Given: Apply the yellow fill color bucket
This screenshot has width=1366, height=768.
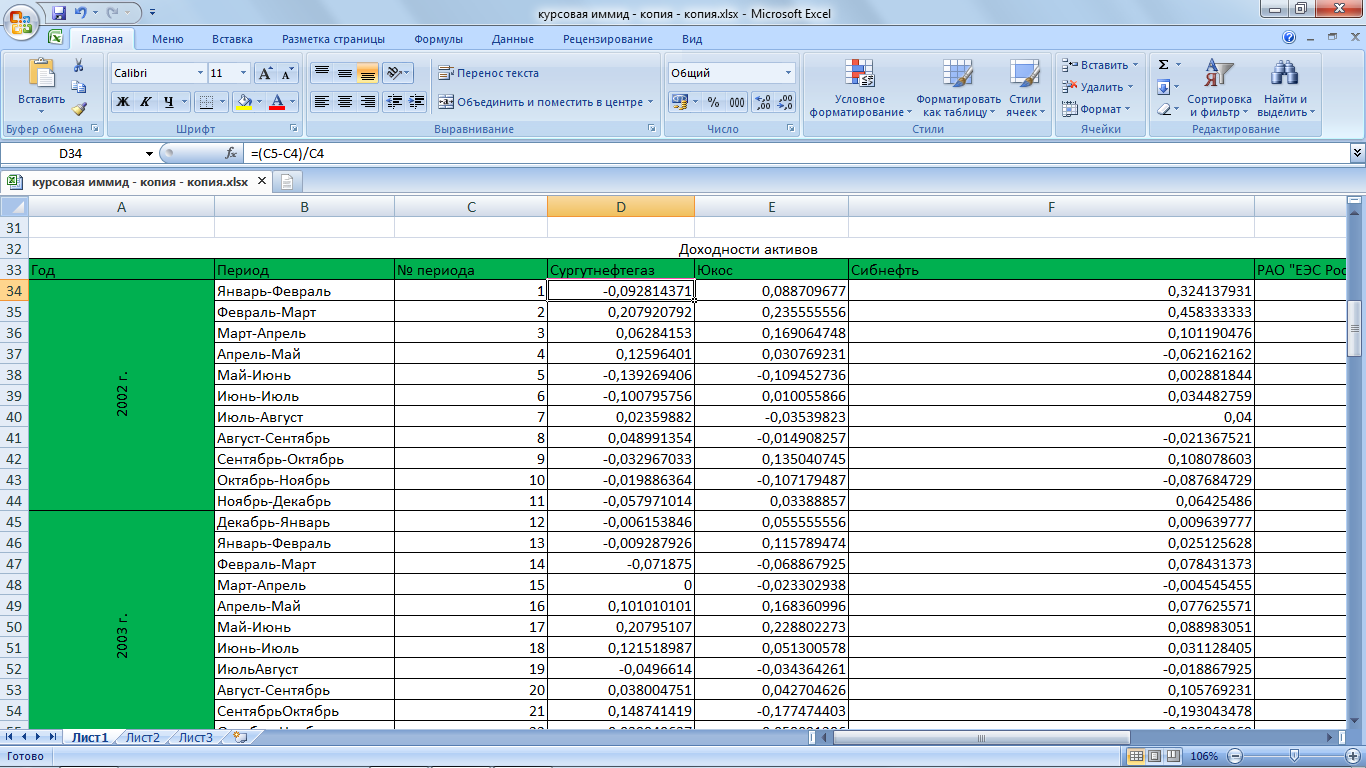Looking at the screenshot, I should [x=242, y=101].
